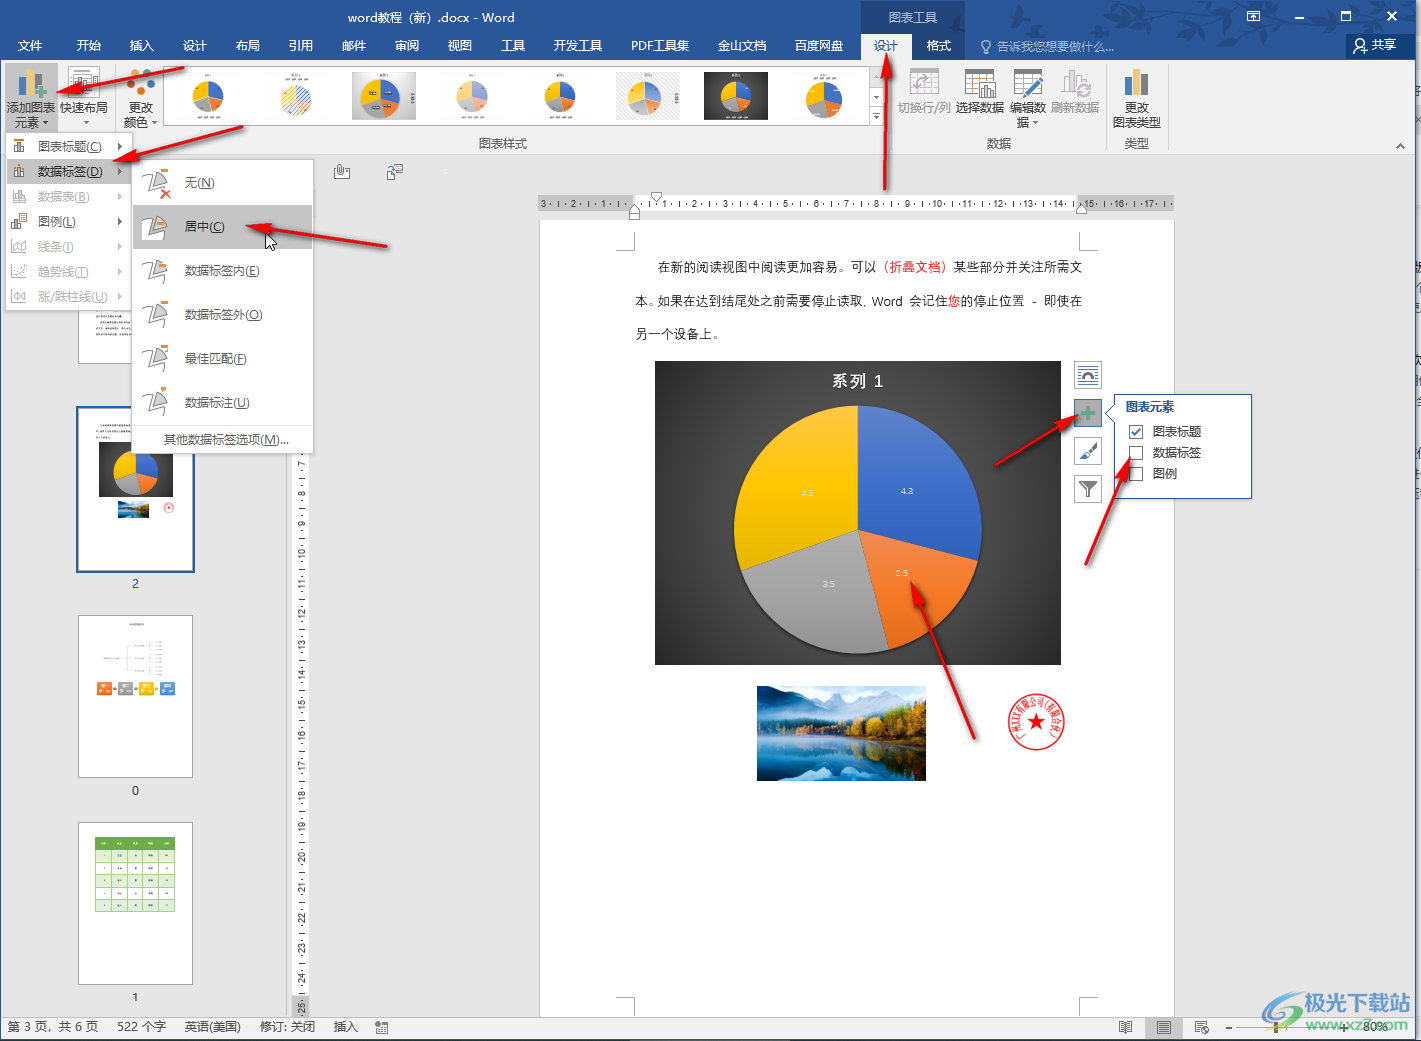Click page indicator 第 3 页, 共 6 页

tap(53, 1027)
